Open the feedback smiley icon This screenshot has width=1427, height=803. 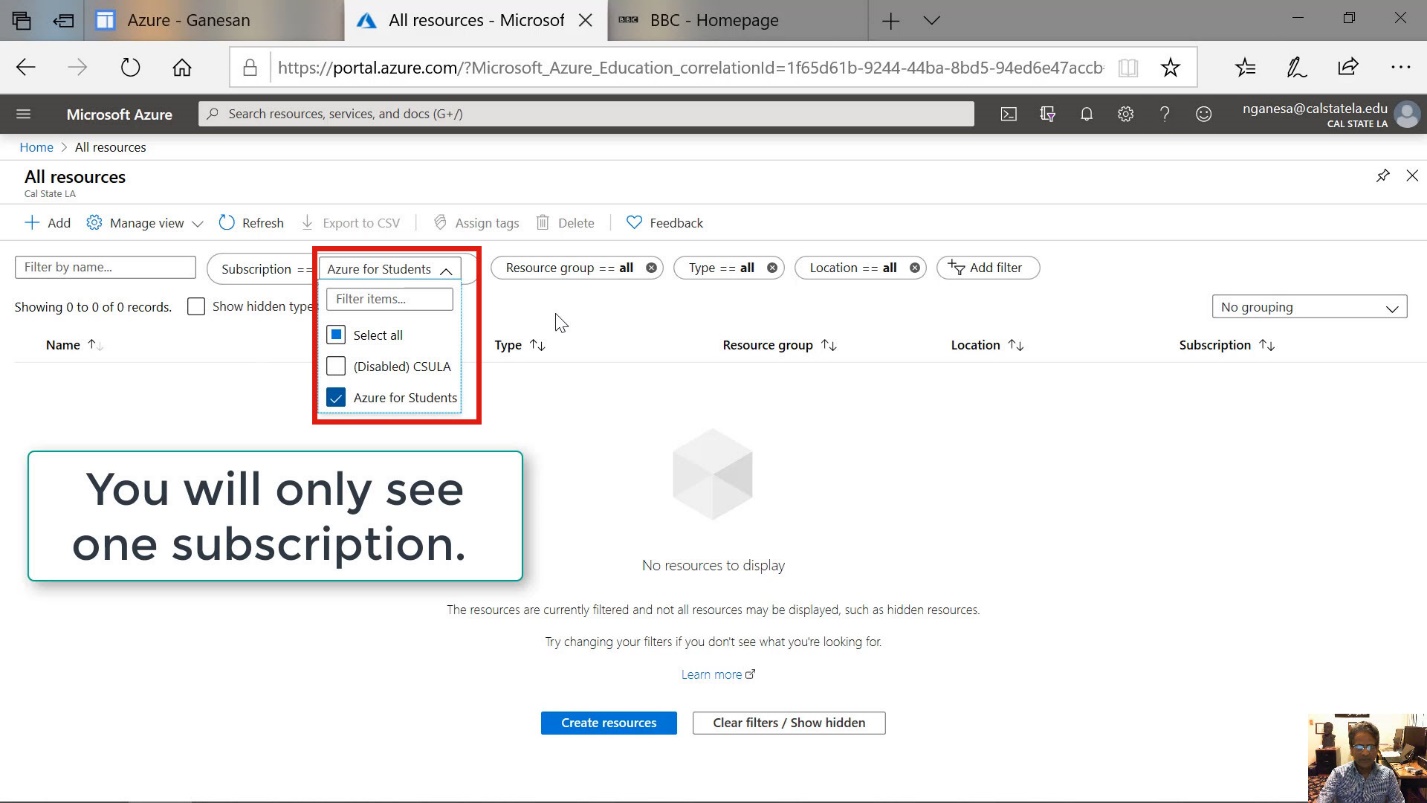pos(1204,114)
